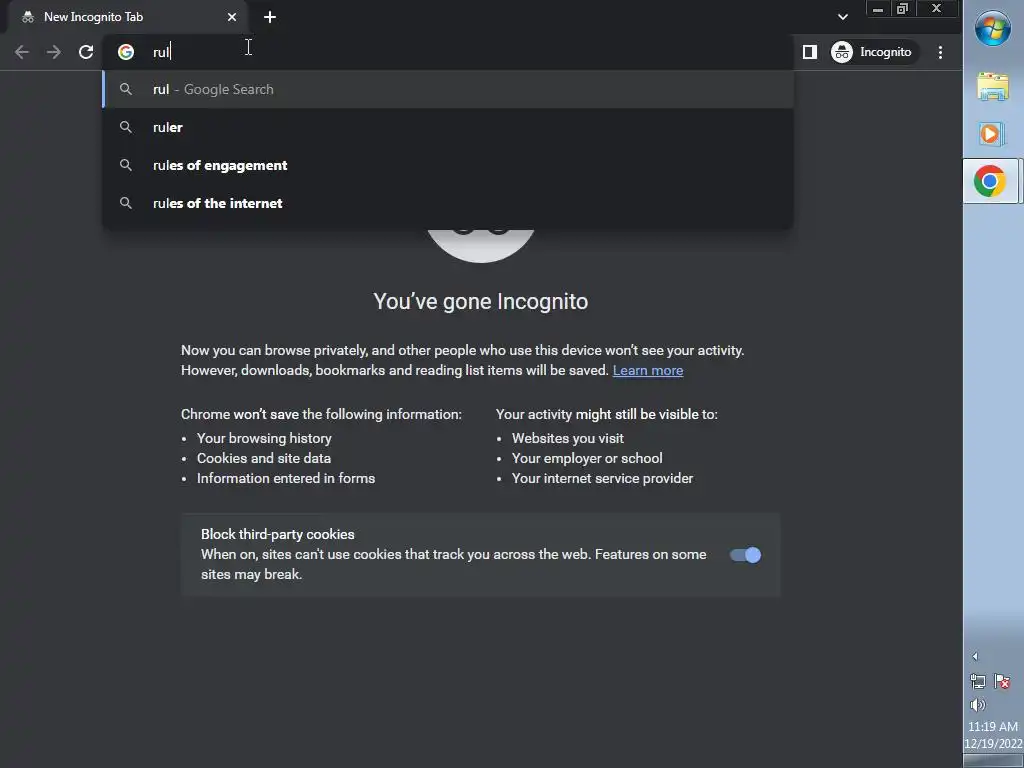Click the Google logo in the address bar

[126, 52]
